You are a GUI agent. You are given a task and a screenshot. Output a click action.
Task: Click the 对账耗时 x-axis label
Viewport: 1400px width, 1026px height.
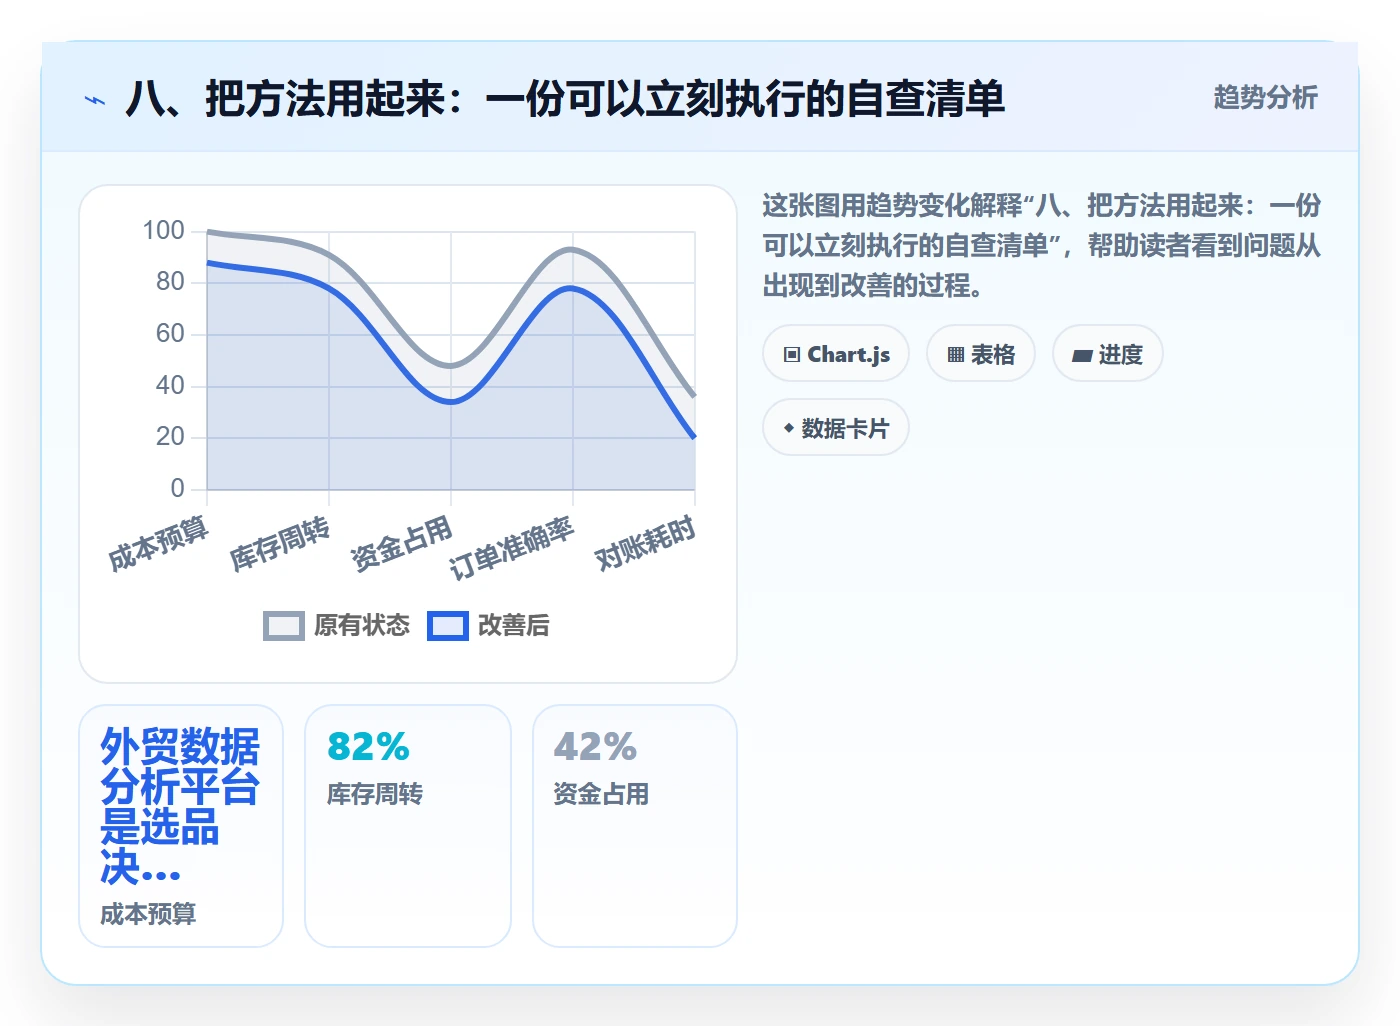click(x=645, y=543)
